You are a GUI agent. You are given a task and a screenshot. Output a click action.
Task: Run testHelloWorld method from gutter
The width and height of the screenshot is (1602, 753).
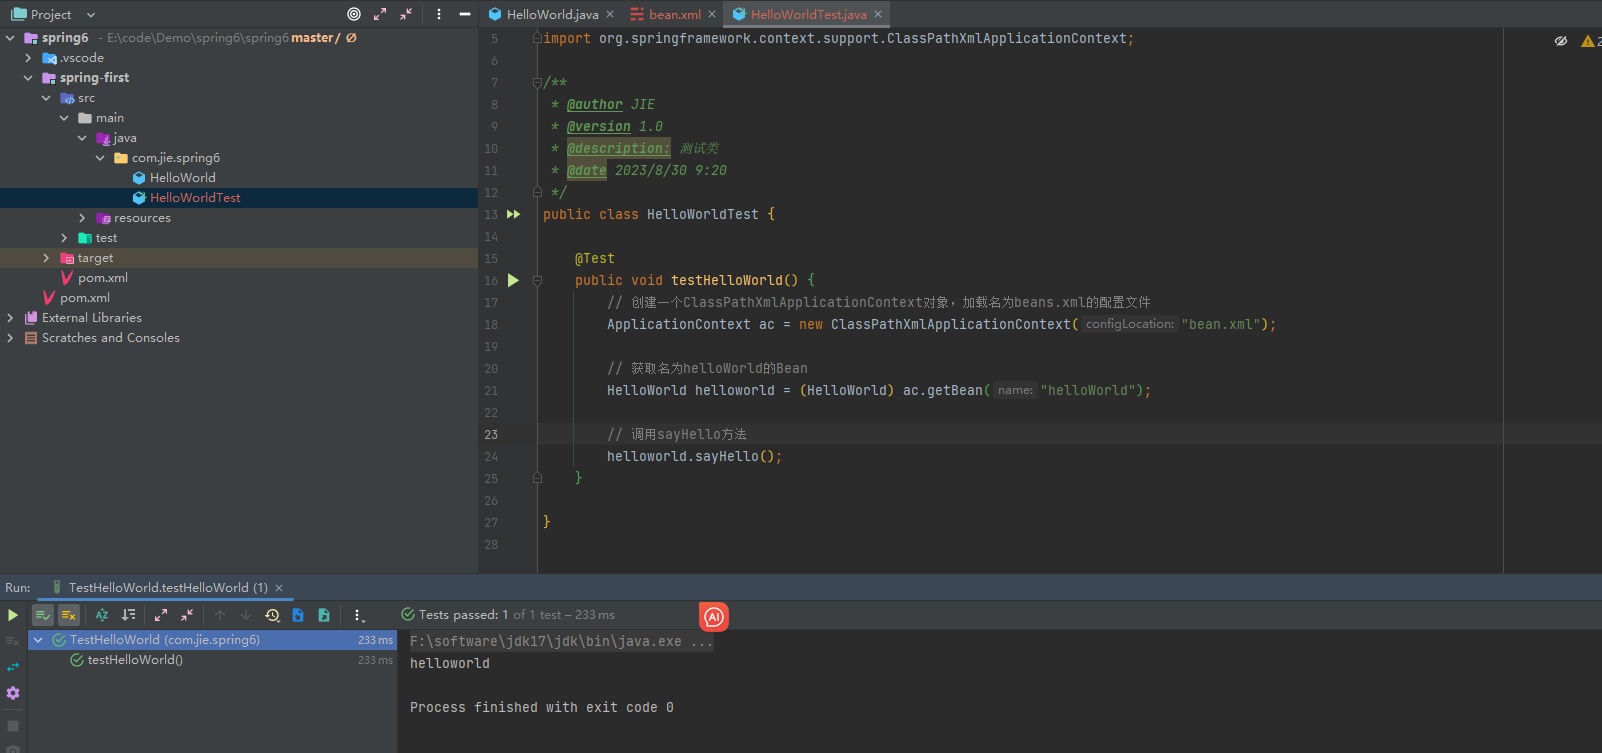513,280
